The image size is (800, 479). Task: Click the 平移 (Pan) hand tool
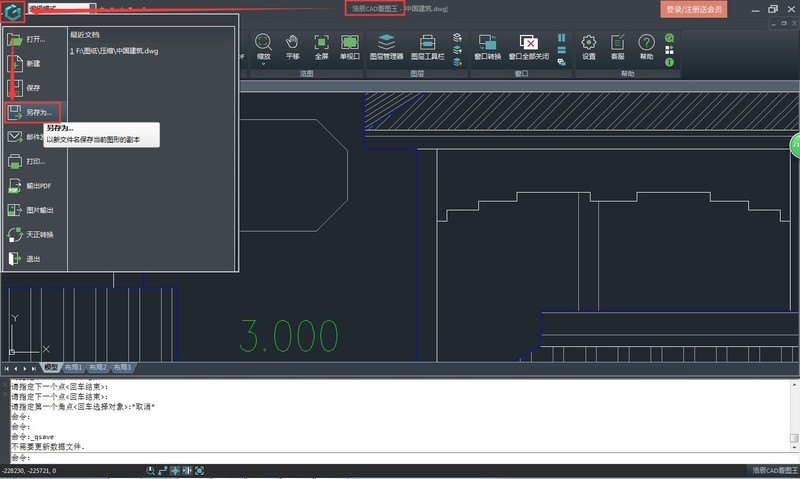(293, 46)
